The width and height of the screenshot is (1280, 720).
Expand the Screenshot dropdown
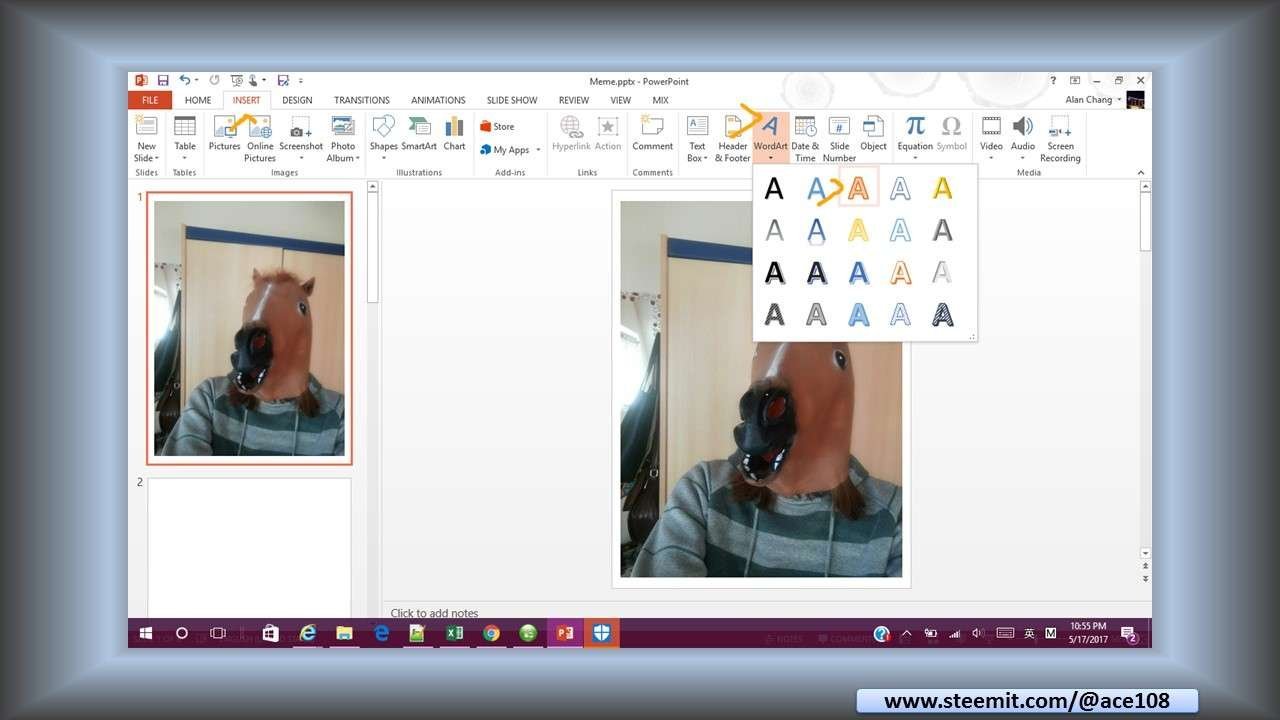(x=301, y=158)
